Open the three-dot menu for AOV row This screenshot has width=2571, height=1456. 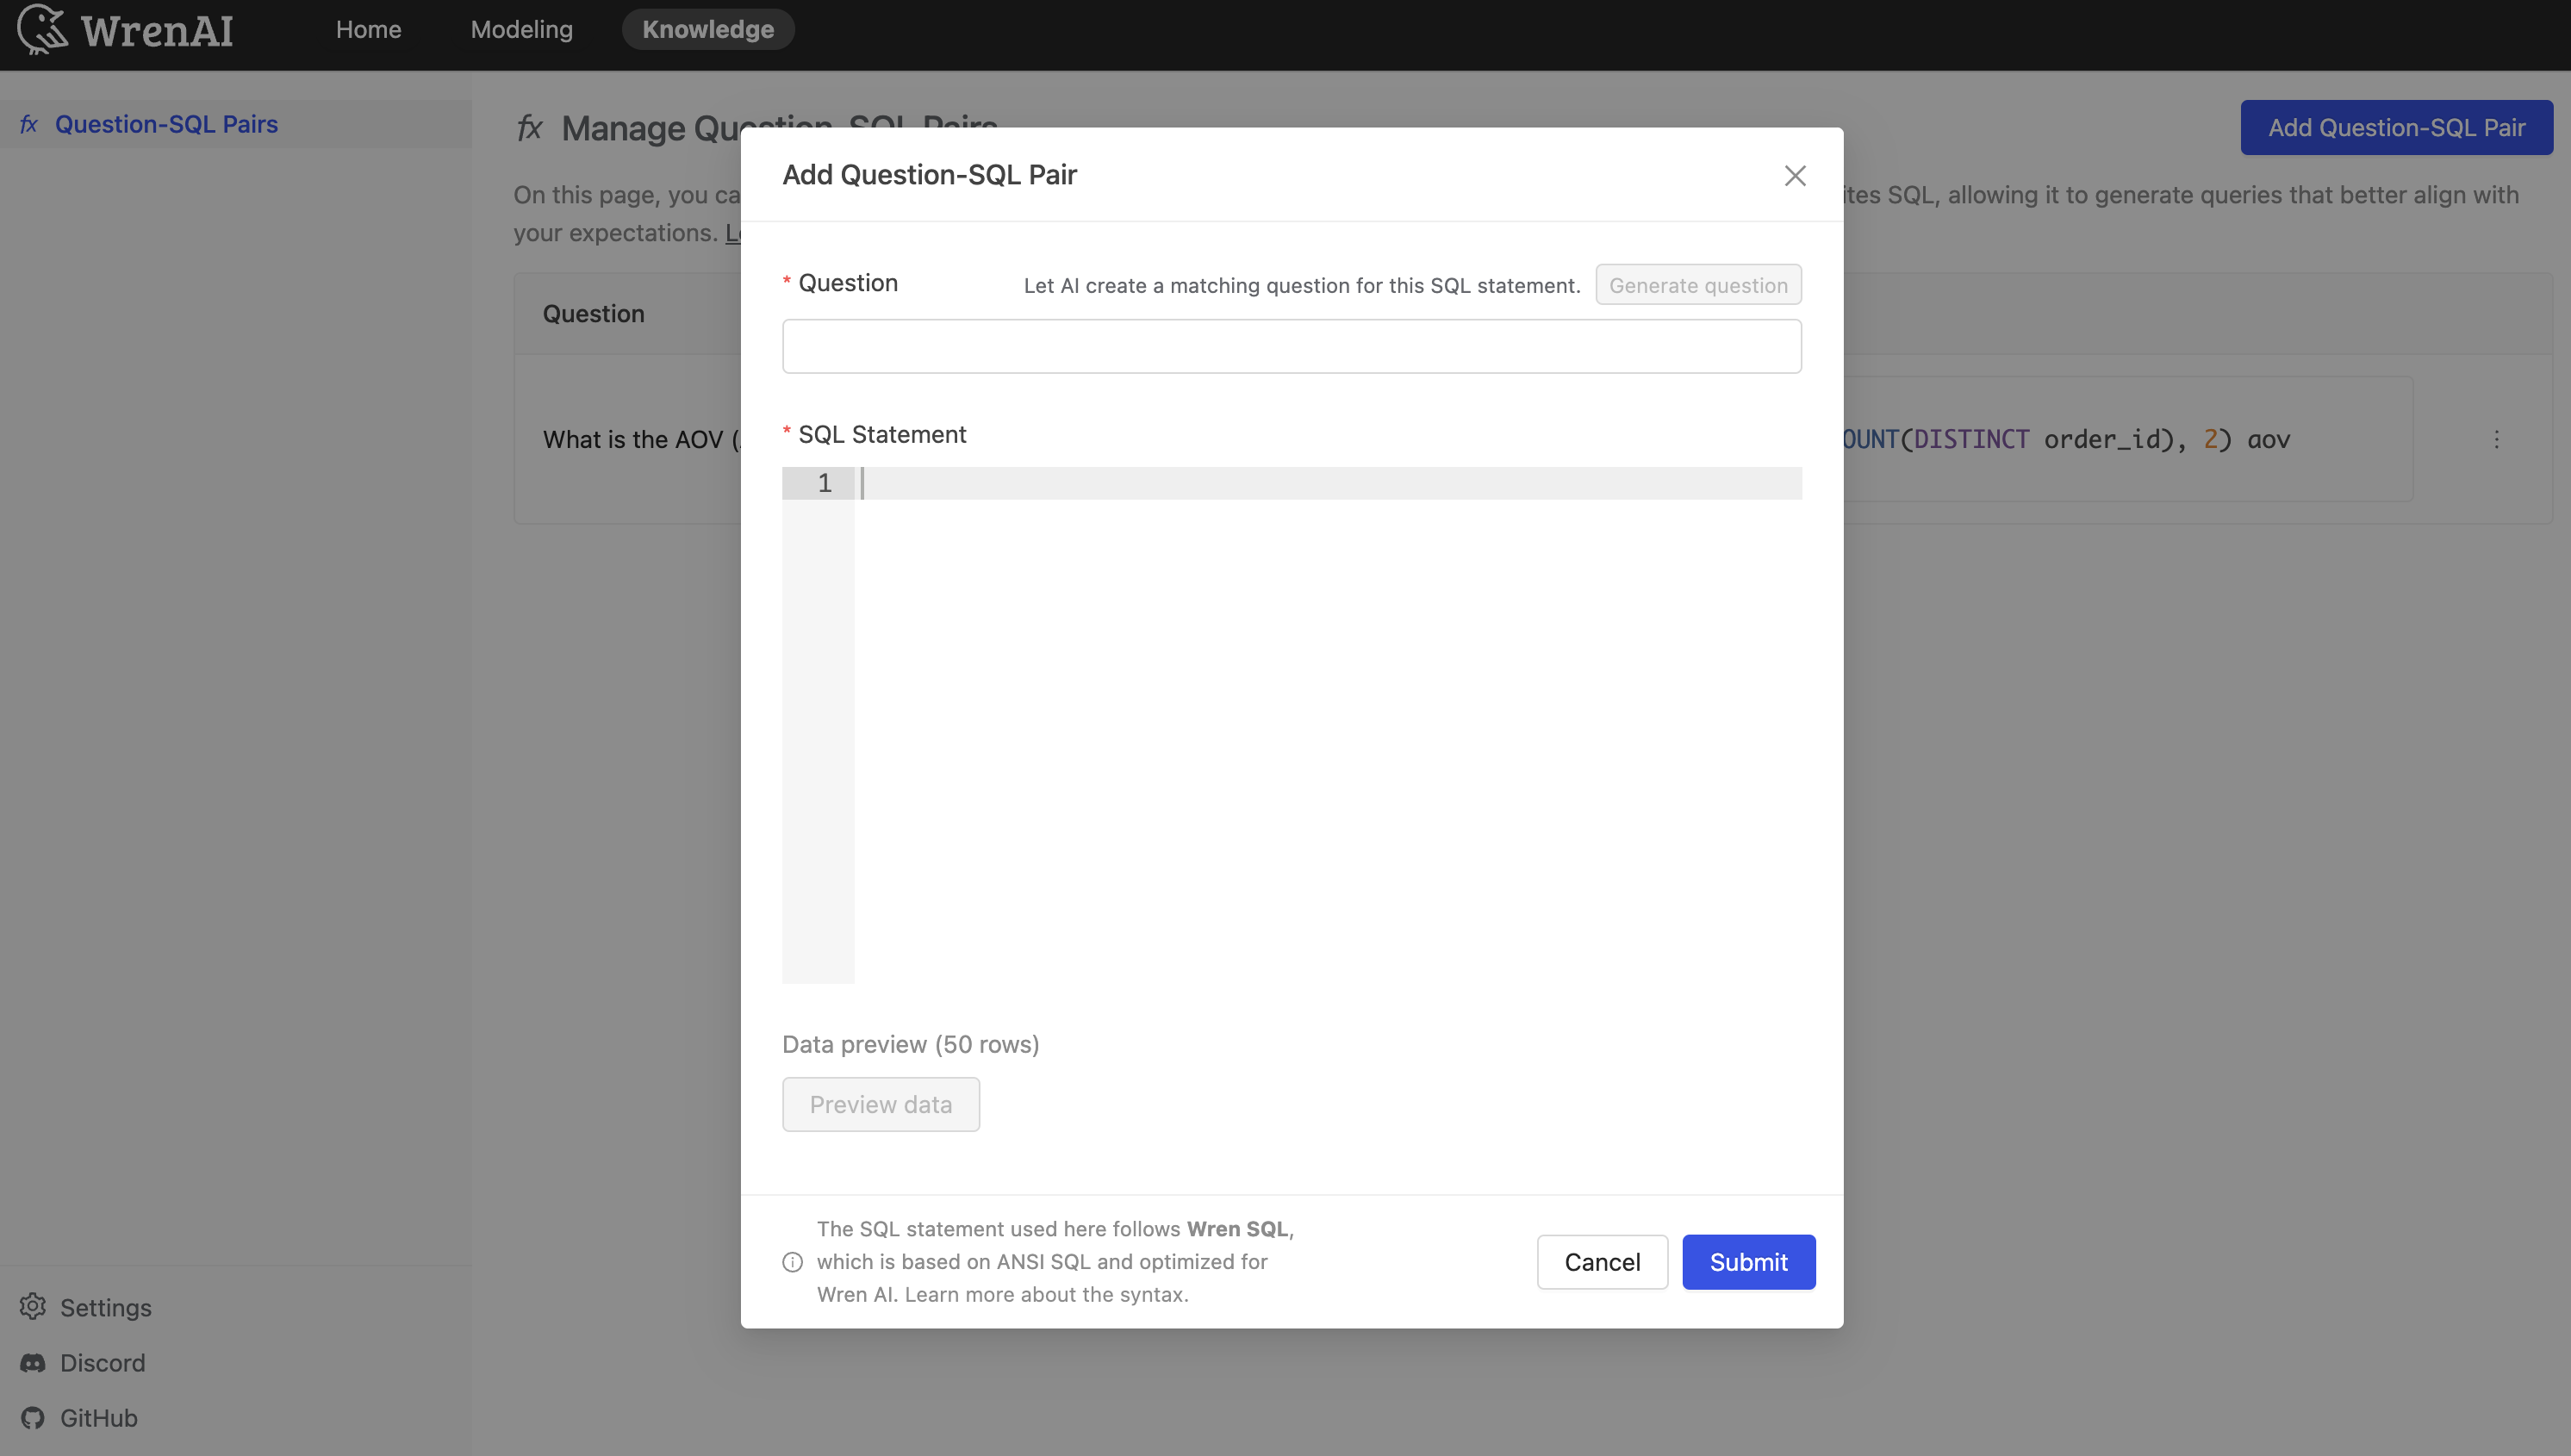(x=2495, y=439)
